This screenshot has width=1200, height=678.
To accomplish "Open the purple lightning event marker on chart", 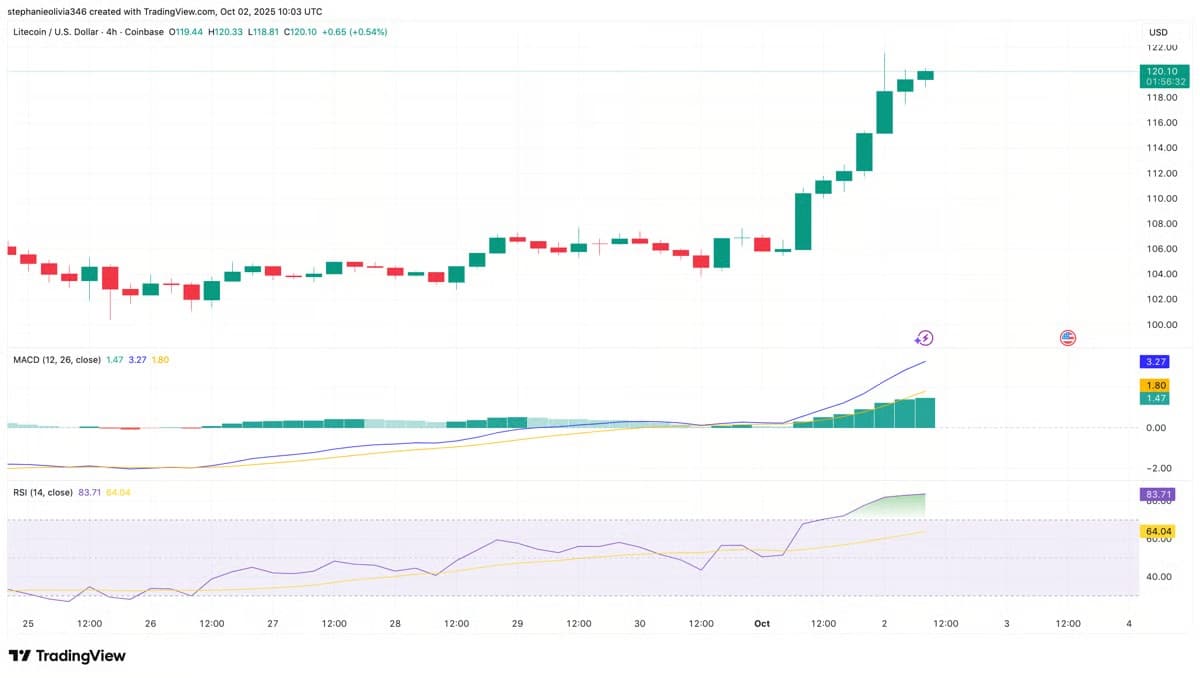I will point(923,338).
